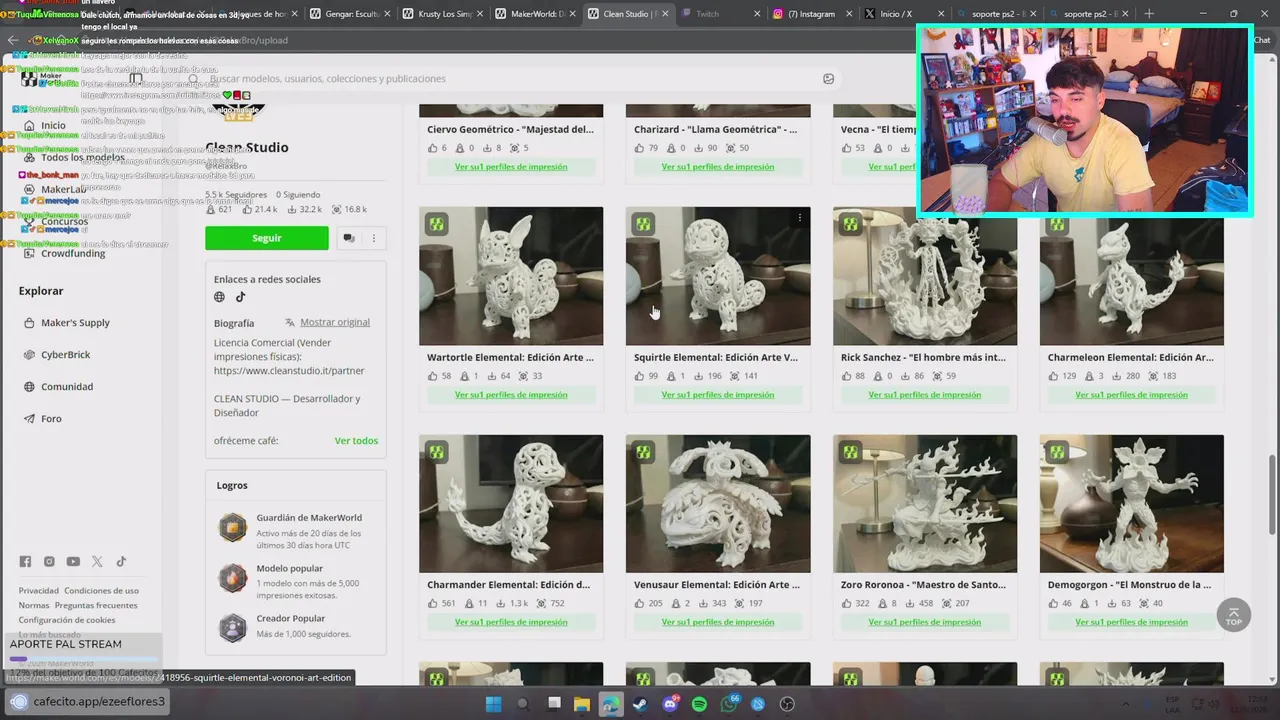This screenshot has height=720, width=1280.
Task: Click Ver todos next to ofréceme café
Action: pos(356,441)
